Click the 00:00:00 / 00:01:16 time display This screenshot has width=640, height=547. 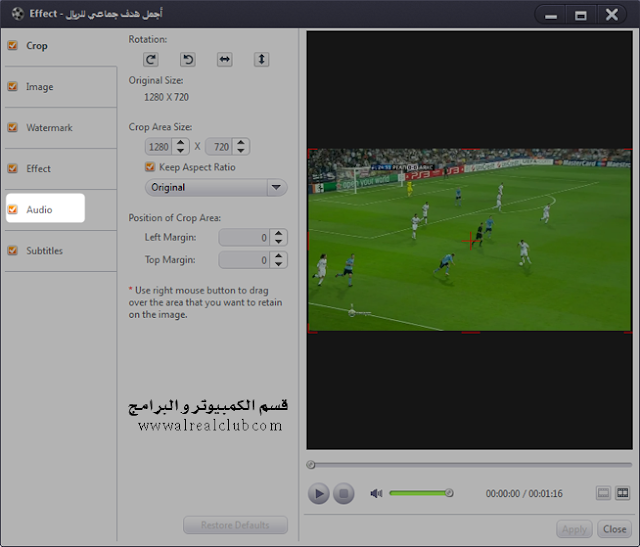click(x=524, y=494)
